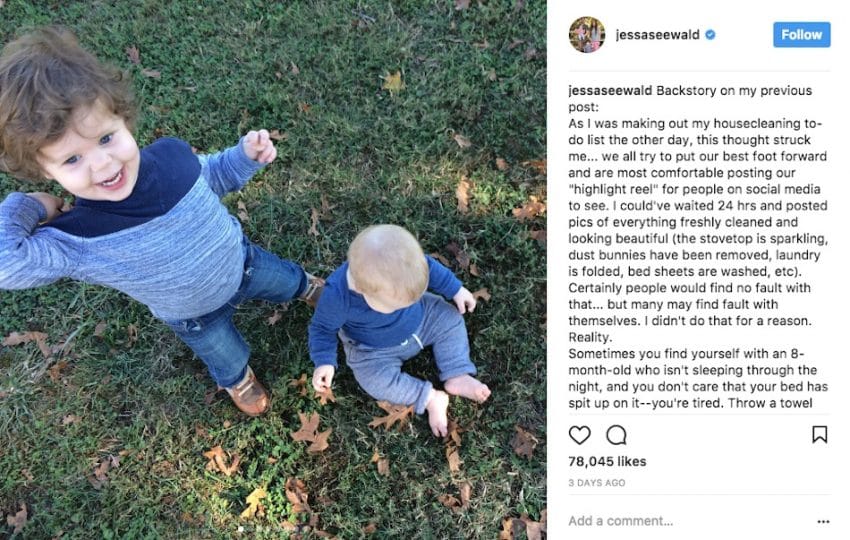
Task: Follow the jessaseewald account
Action: coord(802,35)
